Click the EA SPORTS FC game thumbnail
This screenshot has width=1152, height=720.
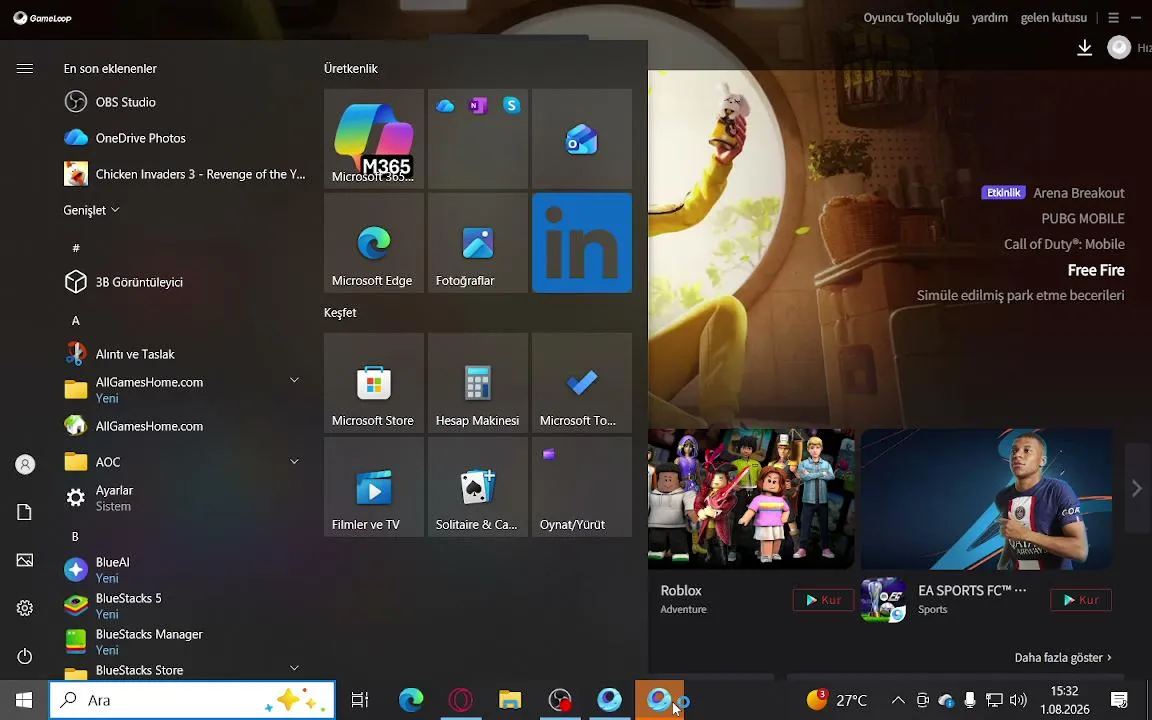click(986, 499)
